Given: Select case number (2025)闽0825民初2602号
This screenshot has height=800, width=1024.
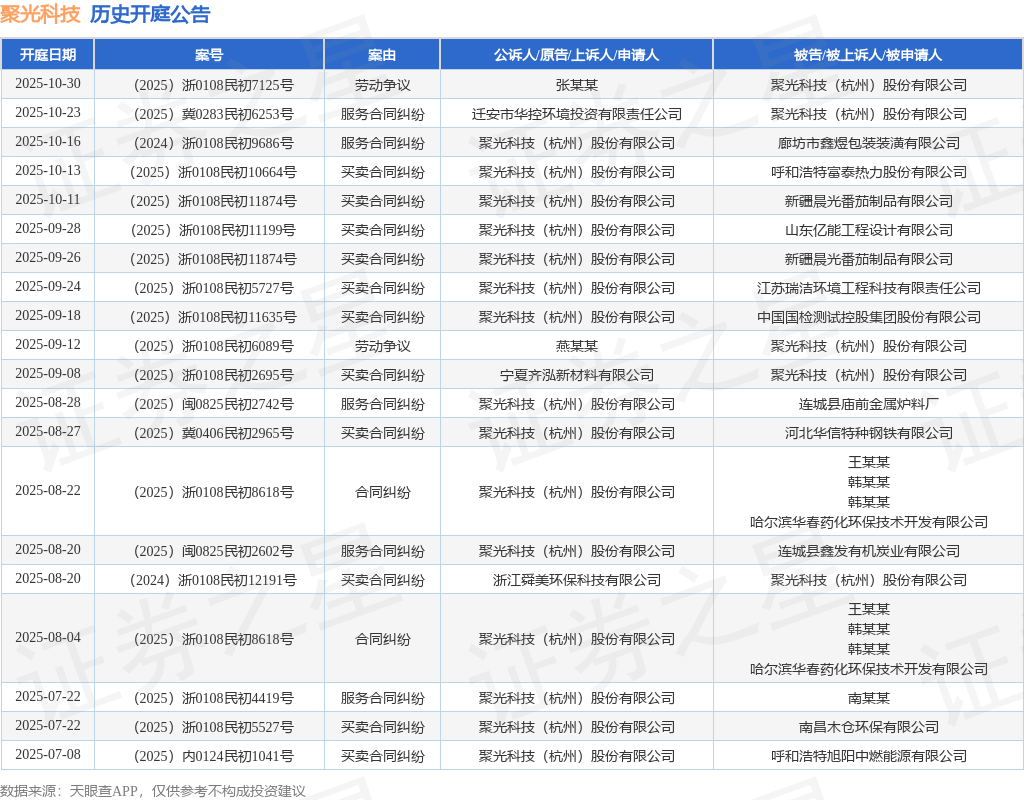Looking at the screenshot, I should coord(213,551).
